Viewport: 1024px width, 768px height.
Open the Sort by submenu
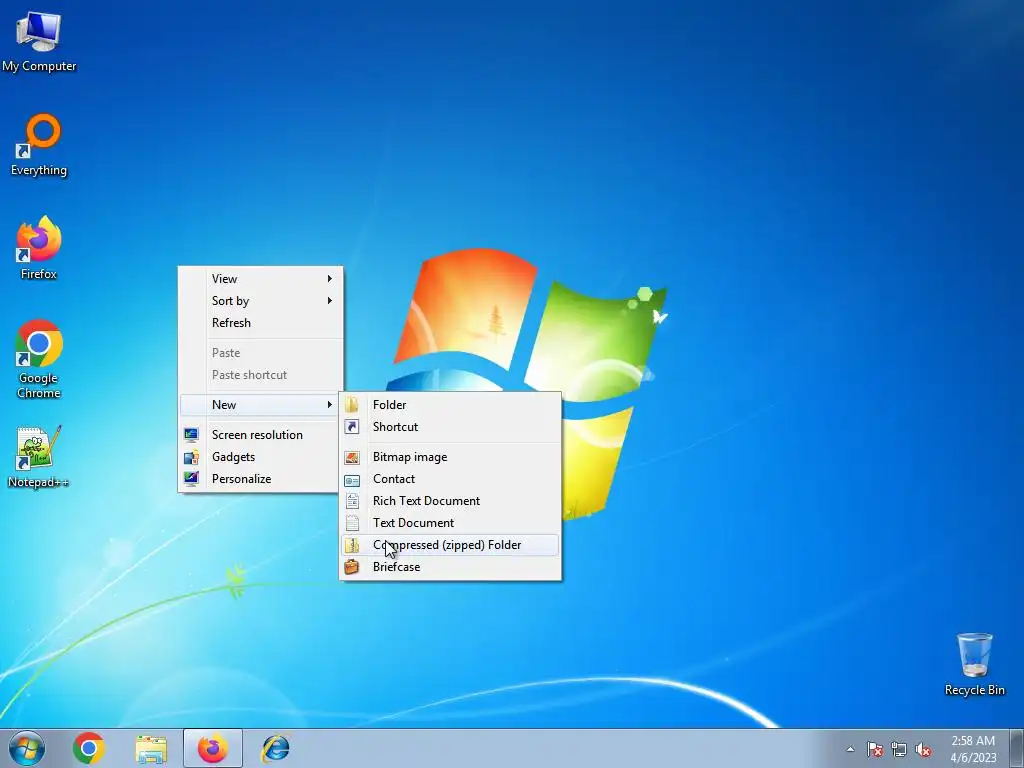pyautogui.click(x=261, y=301)
